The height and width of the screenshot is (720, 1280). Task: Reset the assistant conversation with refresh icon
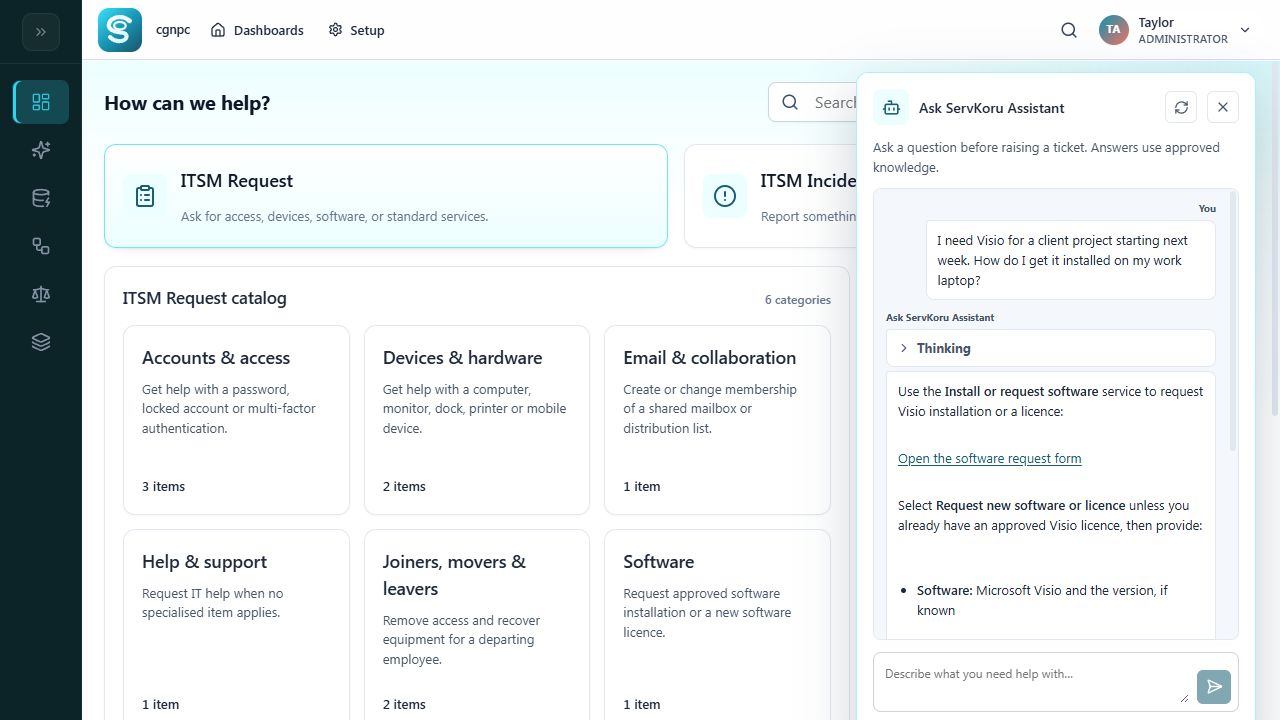pos(1181,107)
